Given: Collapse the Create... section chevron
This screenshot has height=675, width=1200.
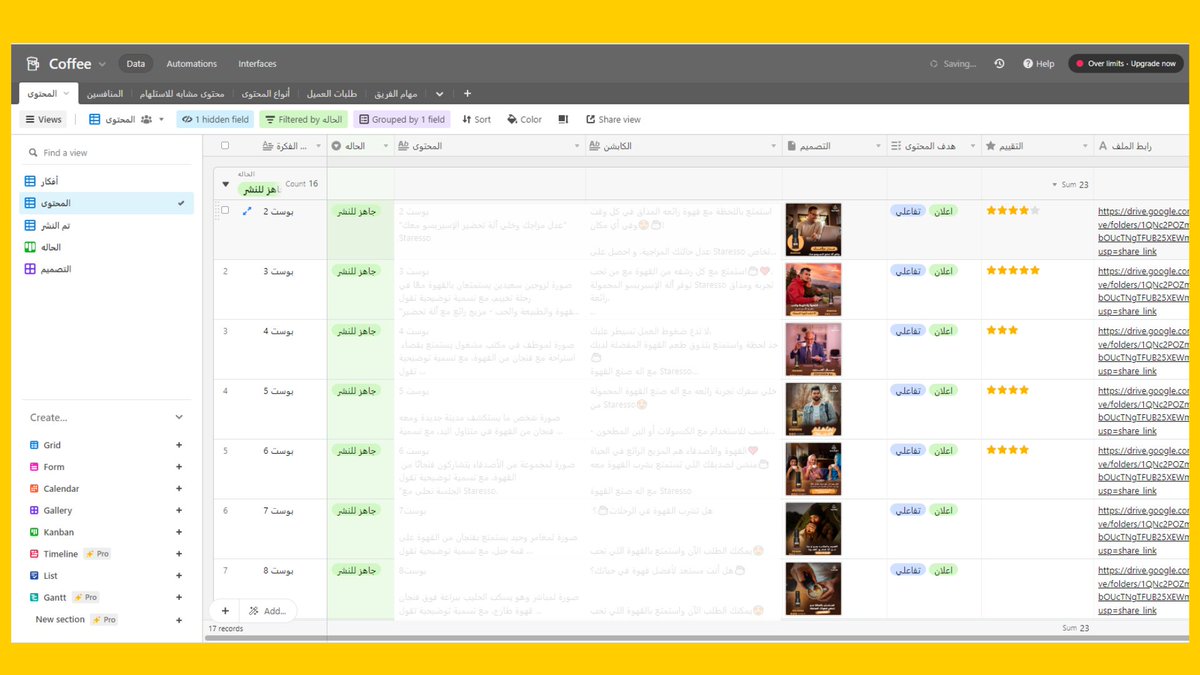Looking at the screenshot, I should pyautogui.click(x=179, y=417).
